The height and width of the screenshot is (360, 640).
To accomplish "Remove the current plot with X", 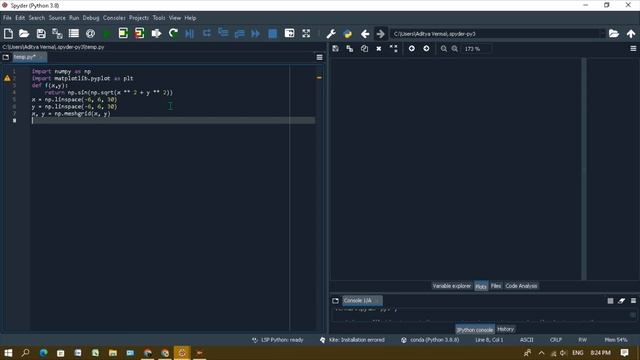I will click(379, 49).
